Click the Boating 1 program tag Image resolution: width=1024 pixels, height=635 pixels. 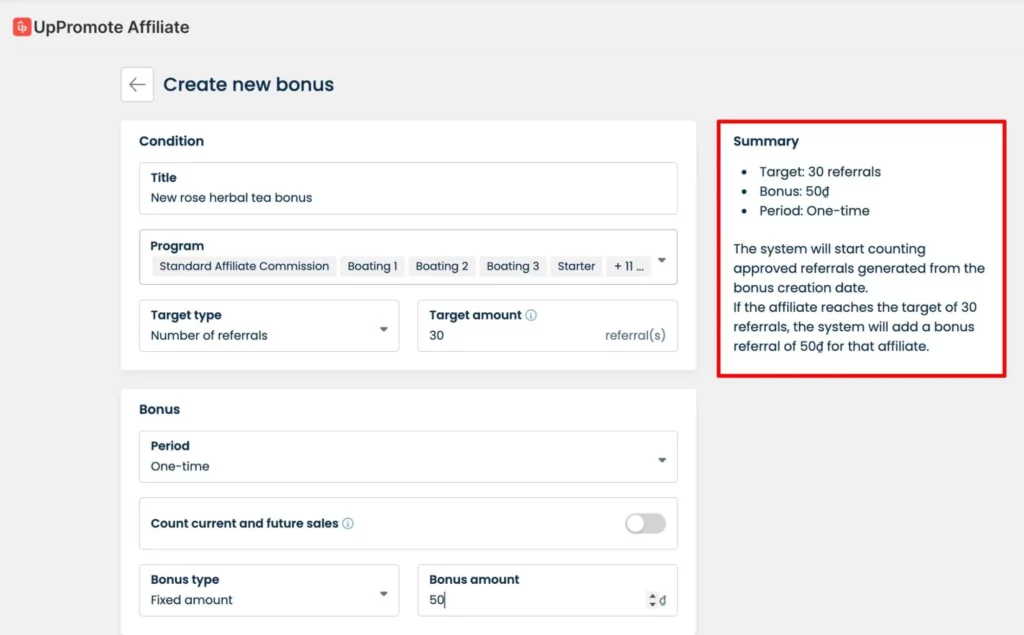pos(372,266)
